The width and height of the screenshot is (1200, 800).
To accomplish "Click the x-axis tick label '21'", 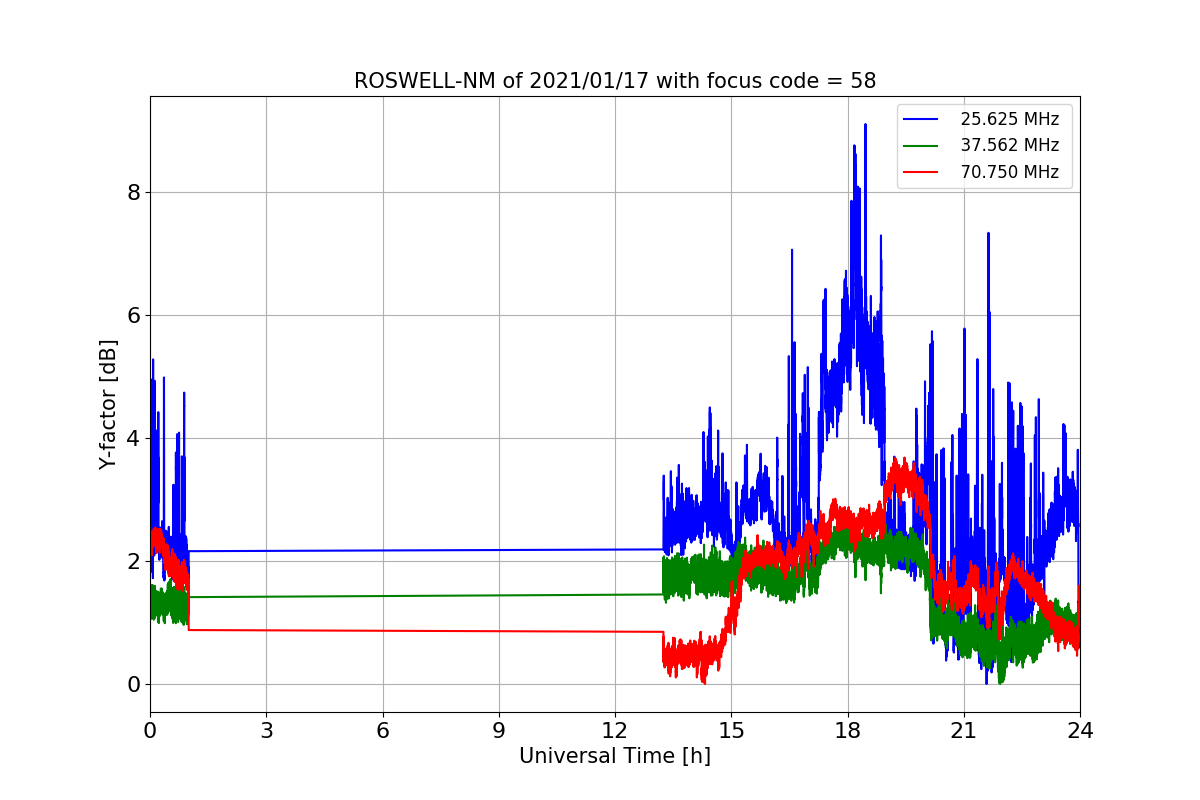I will [x=964, y=730].
